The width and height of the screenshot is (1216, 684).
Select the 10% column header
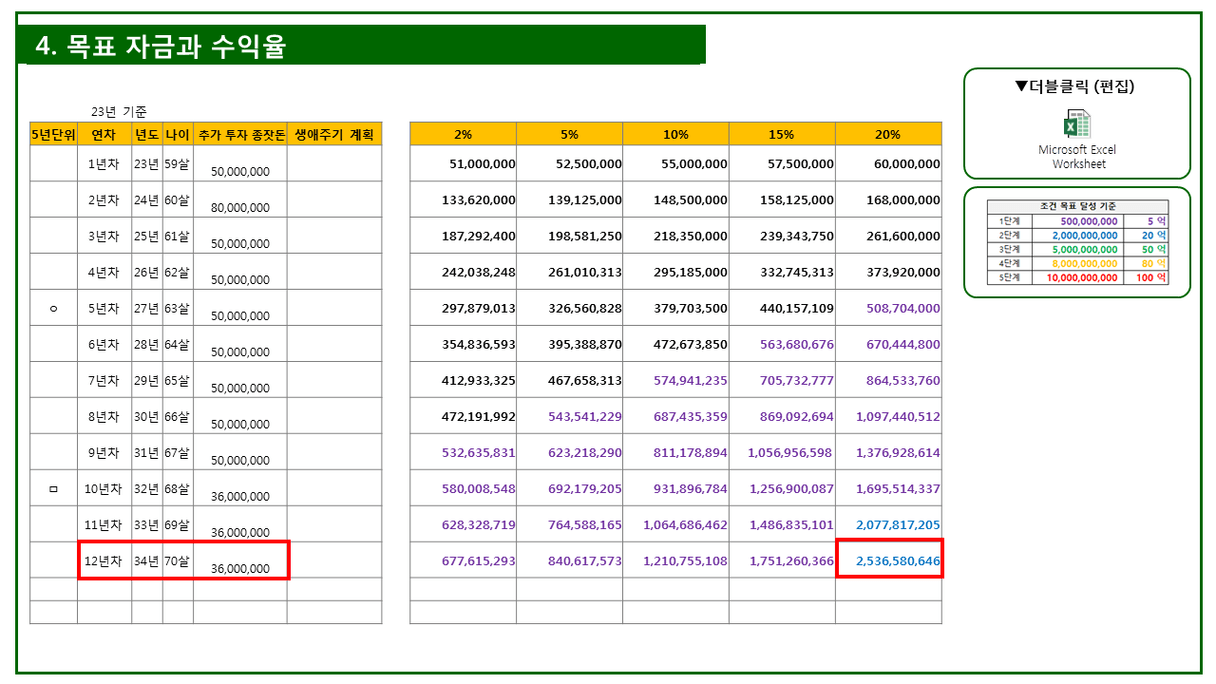pos(675,134)
